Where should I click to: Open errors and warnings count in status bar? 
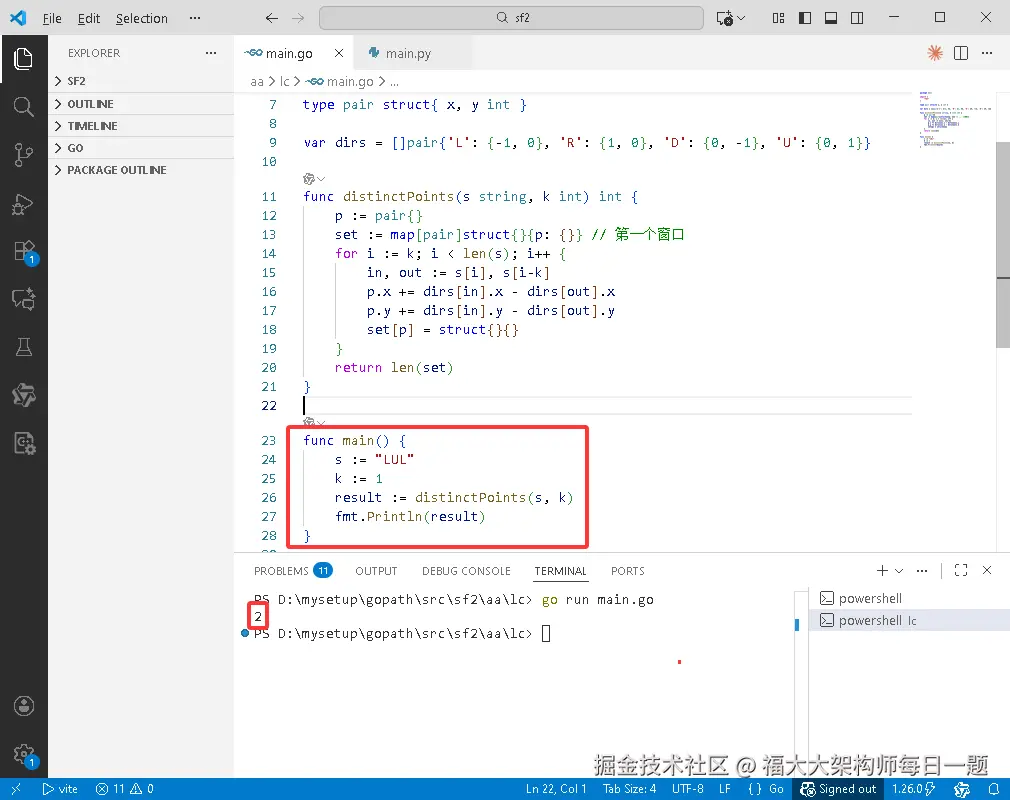[124, 788]
